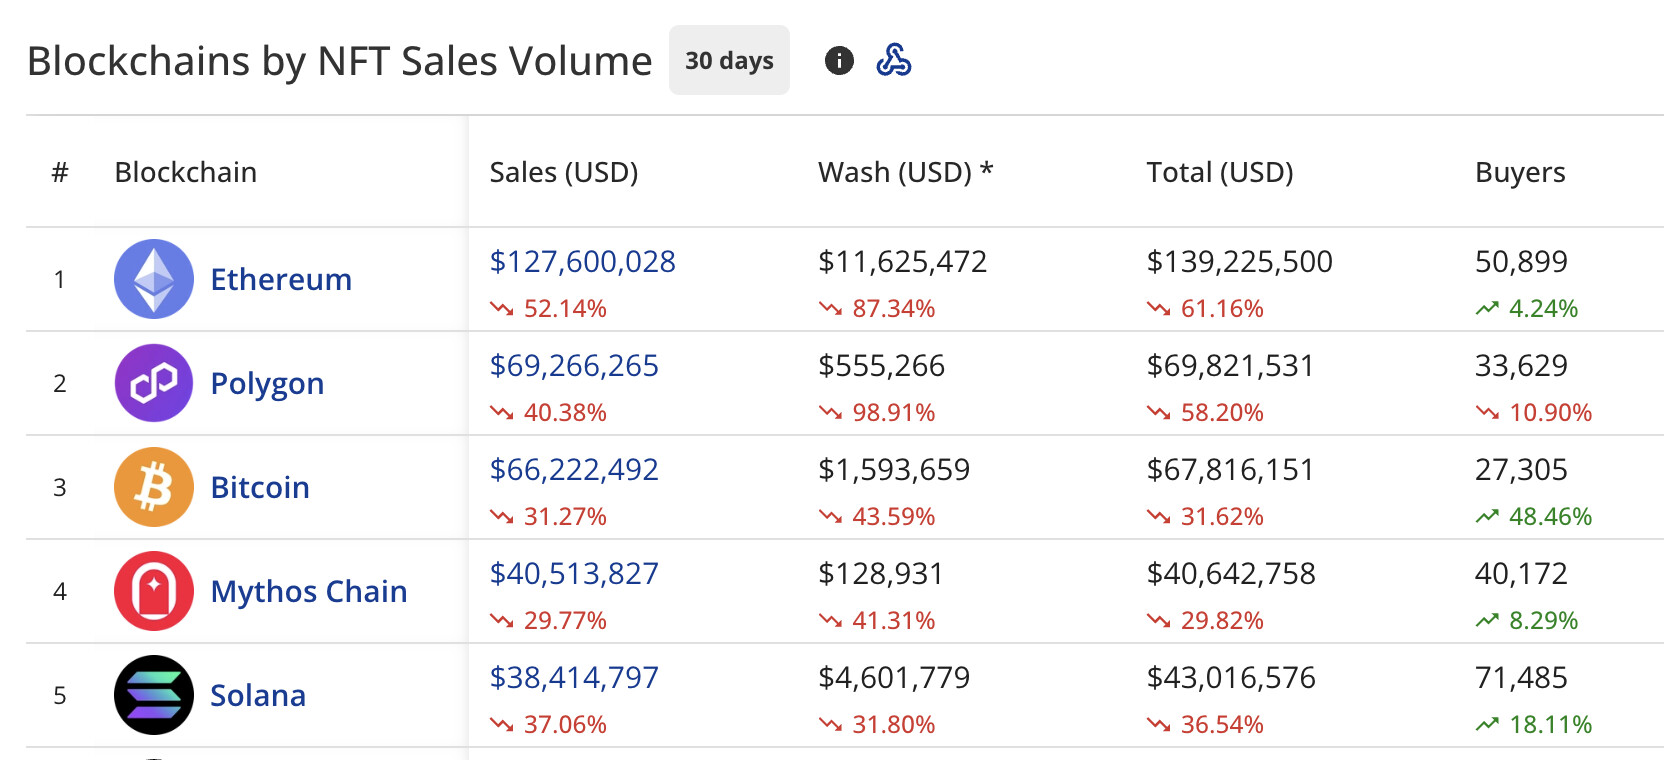The height and width of the screenshot is (760, 1664).
Task: Open the Ethereum blockchain link
Action: pyautogui.click(x=281, y=279)
